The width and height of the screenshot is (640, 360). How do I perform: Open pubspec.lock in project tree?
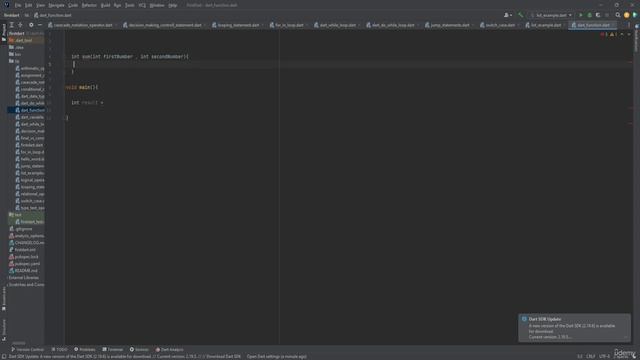pyautogui.click(x=24, y=257)
